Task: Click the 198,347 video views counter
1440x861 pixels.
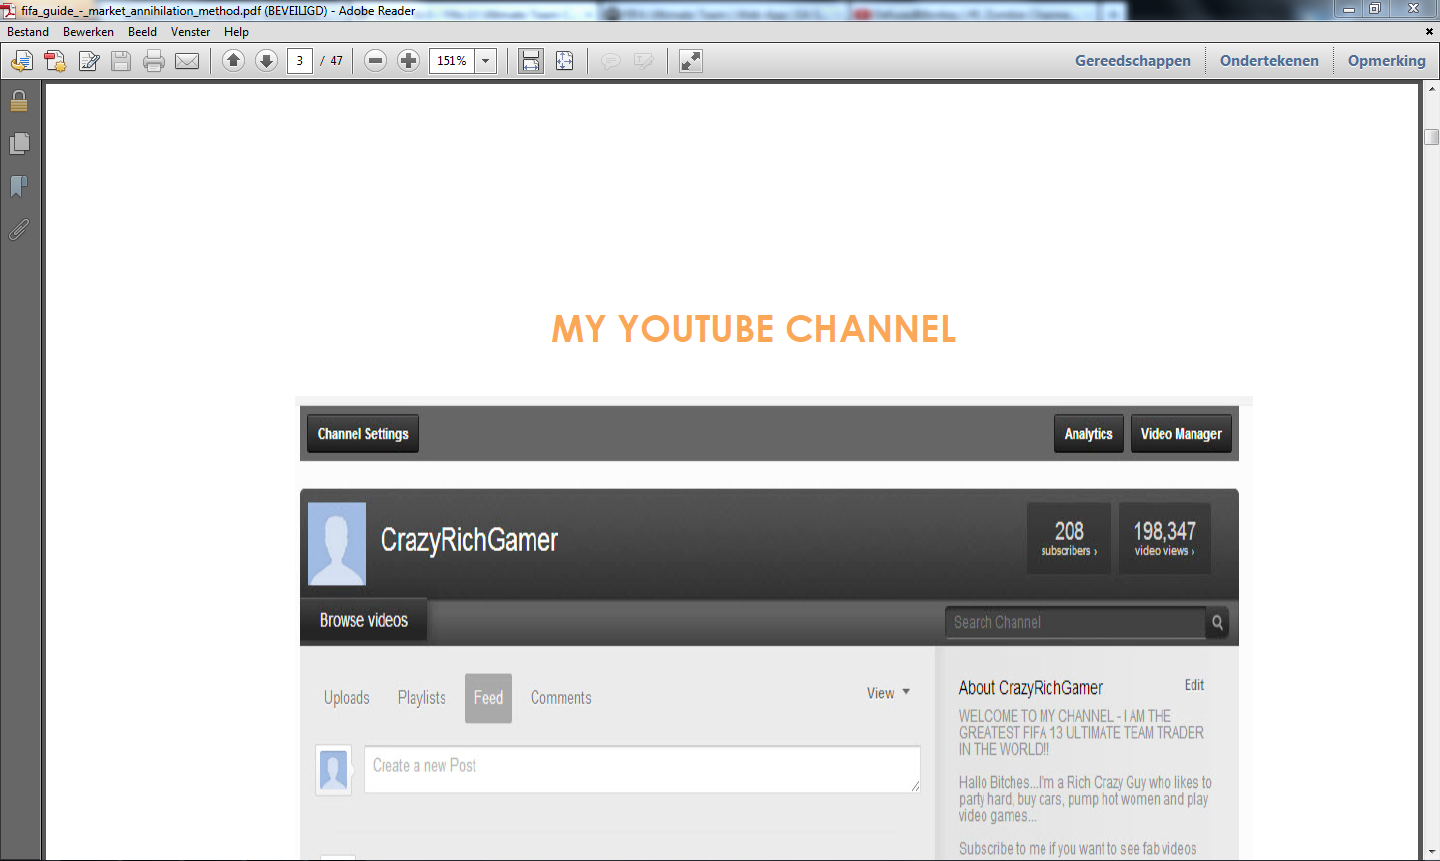Action: (1164, 538)
